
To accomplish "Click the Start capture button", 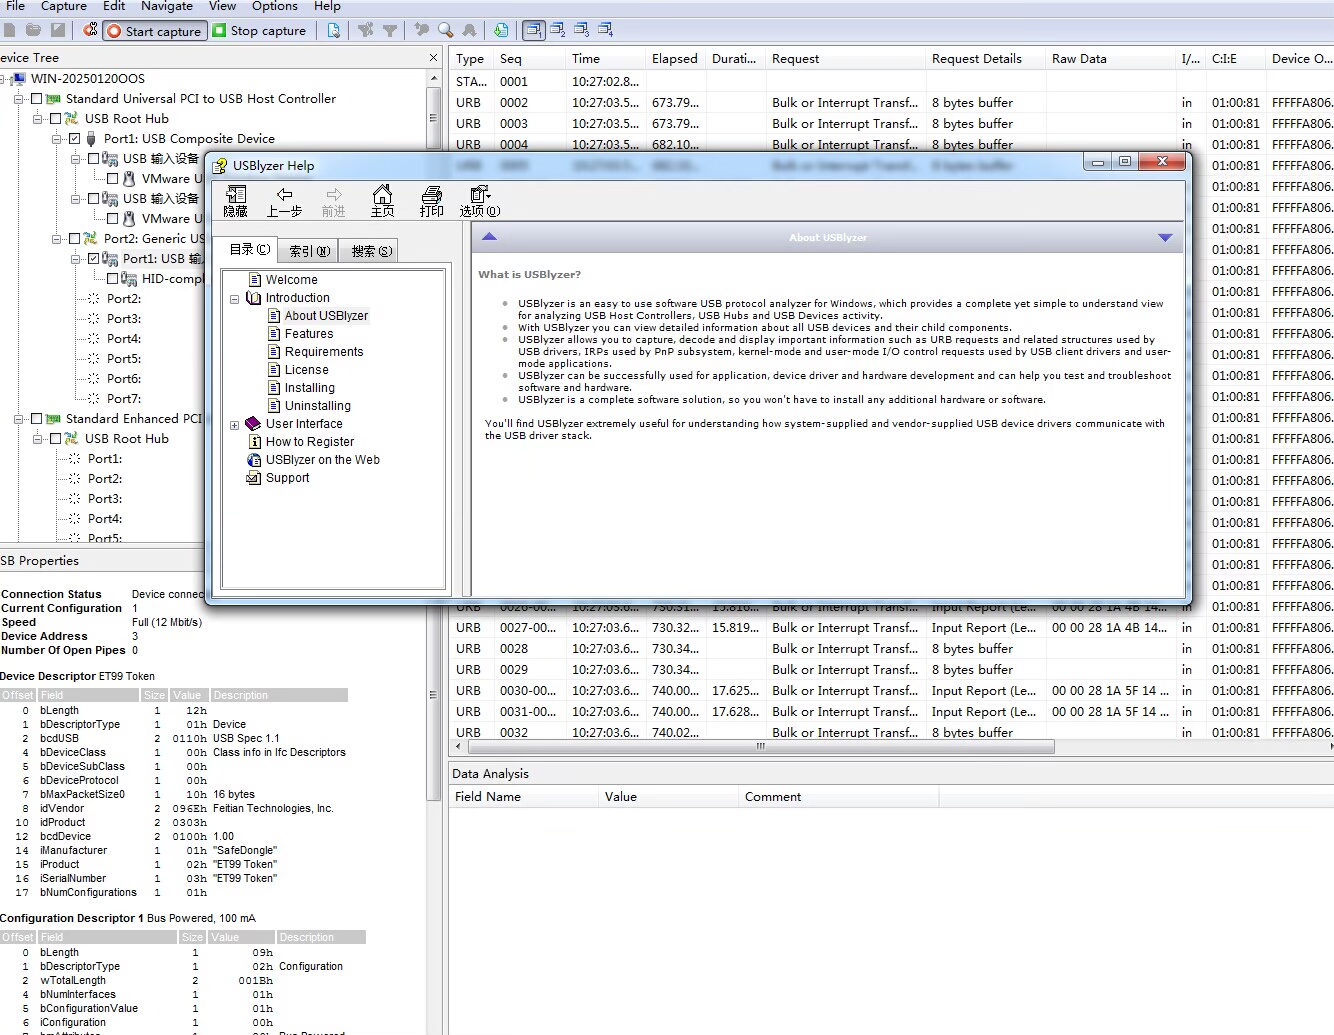I will click(155, 31).
